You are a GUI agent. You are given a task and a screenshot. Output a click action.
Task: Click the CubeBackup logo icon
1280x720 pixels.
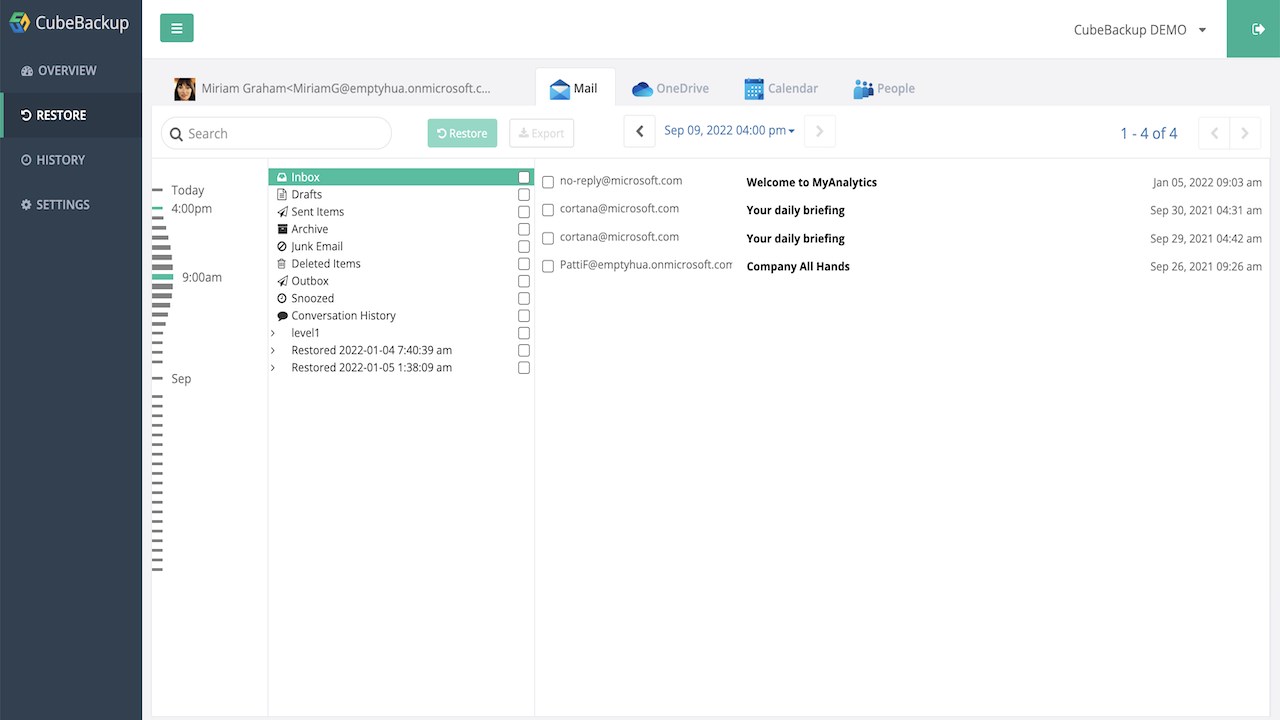(x=19, y=22)
